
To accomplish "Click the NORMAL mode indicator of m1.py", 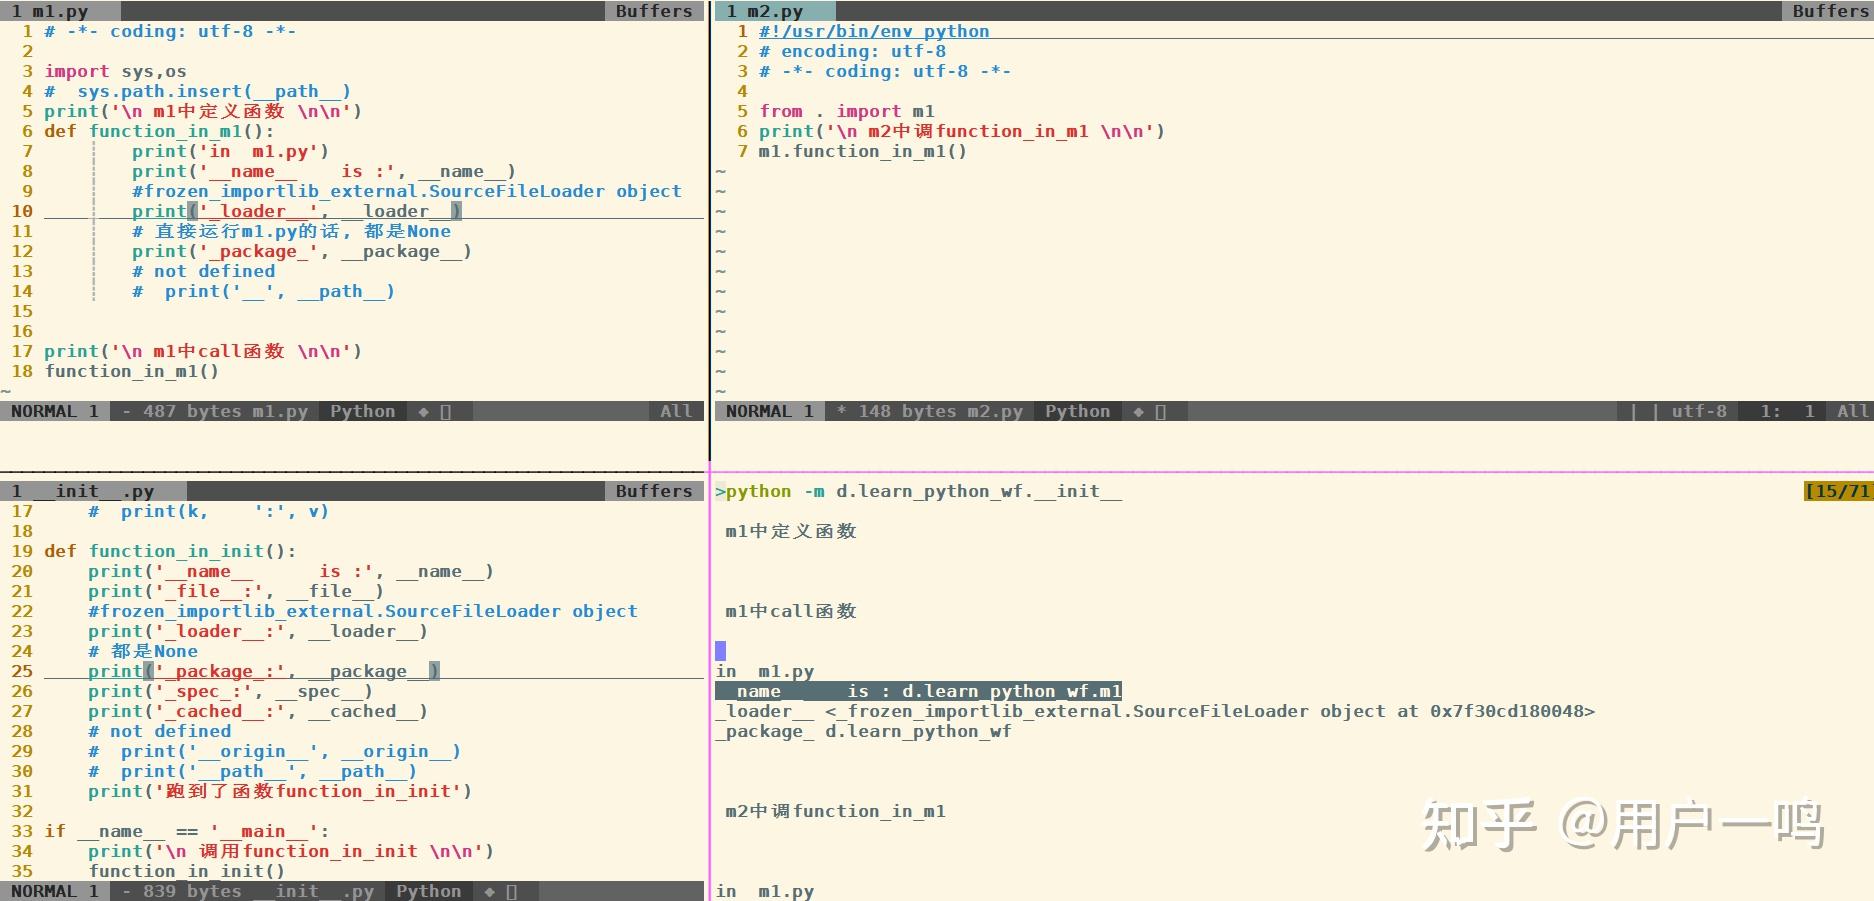I will point(44,411).
